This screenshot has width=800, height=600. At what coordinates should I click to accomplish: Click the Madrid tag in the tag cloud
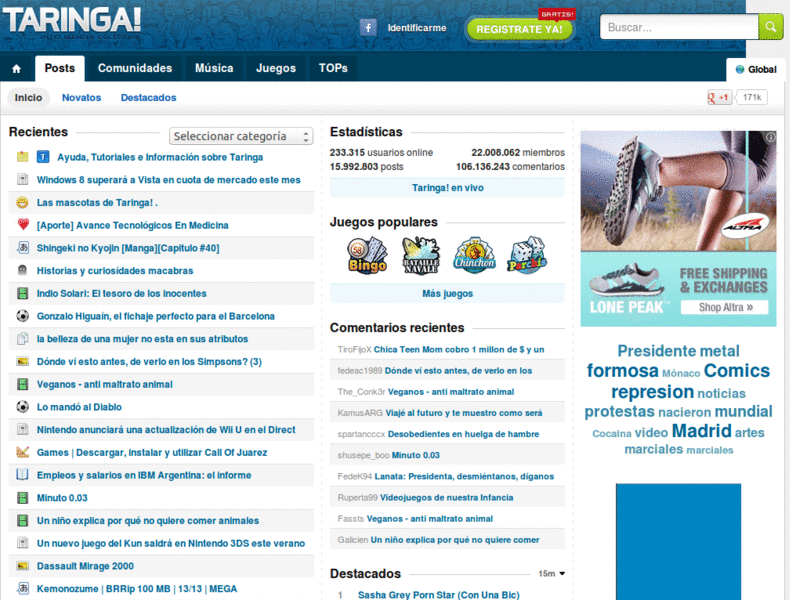click(702, 431)
